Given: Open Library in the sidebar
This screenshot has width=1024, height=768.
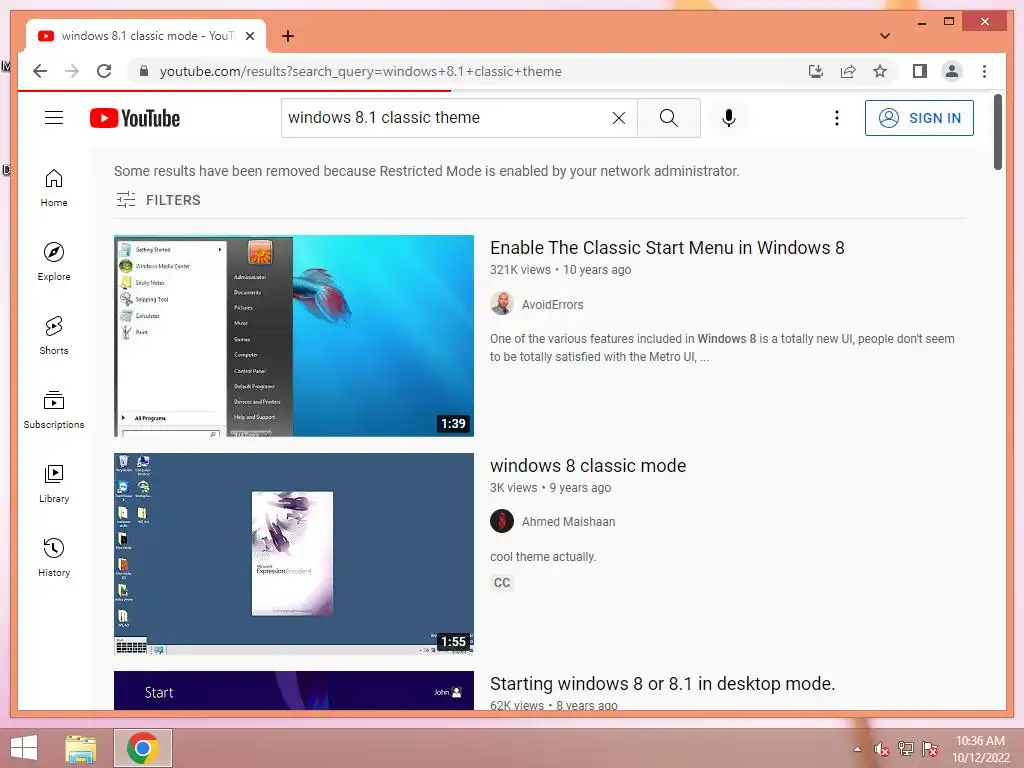Looking at the screenshot, I should click(54, 483).
